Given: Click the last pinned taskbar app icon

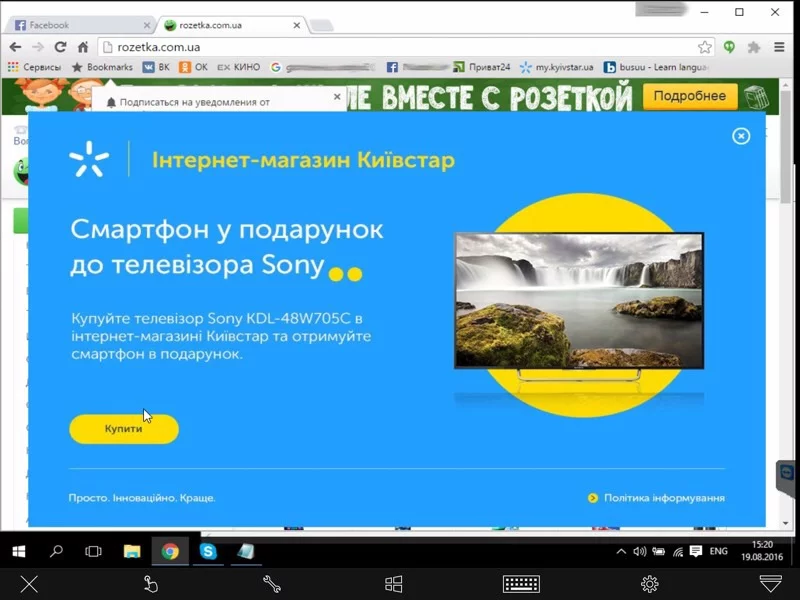Looking at the screenshot, I should (246, 551).
